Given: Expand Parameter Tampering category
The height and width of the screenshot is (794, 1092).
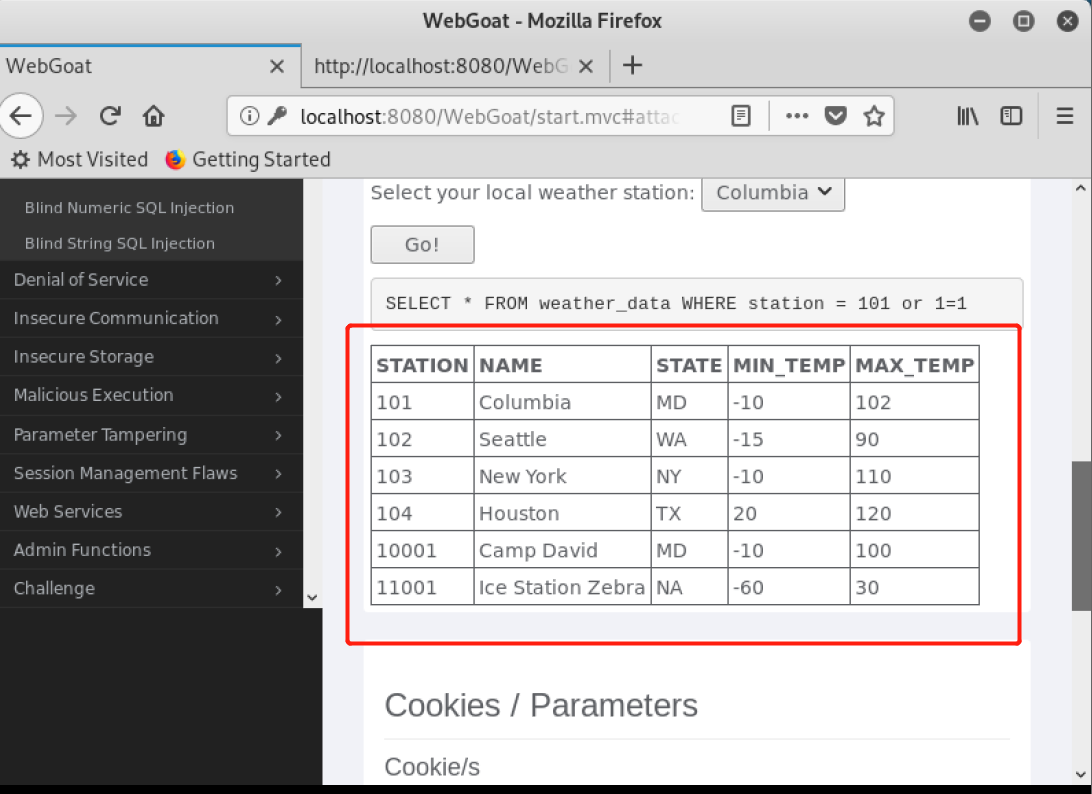Looking at the screenshot, I should point(152,435).
